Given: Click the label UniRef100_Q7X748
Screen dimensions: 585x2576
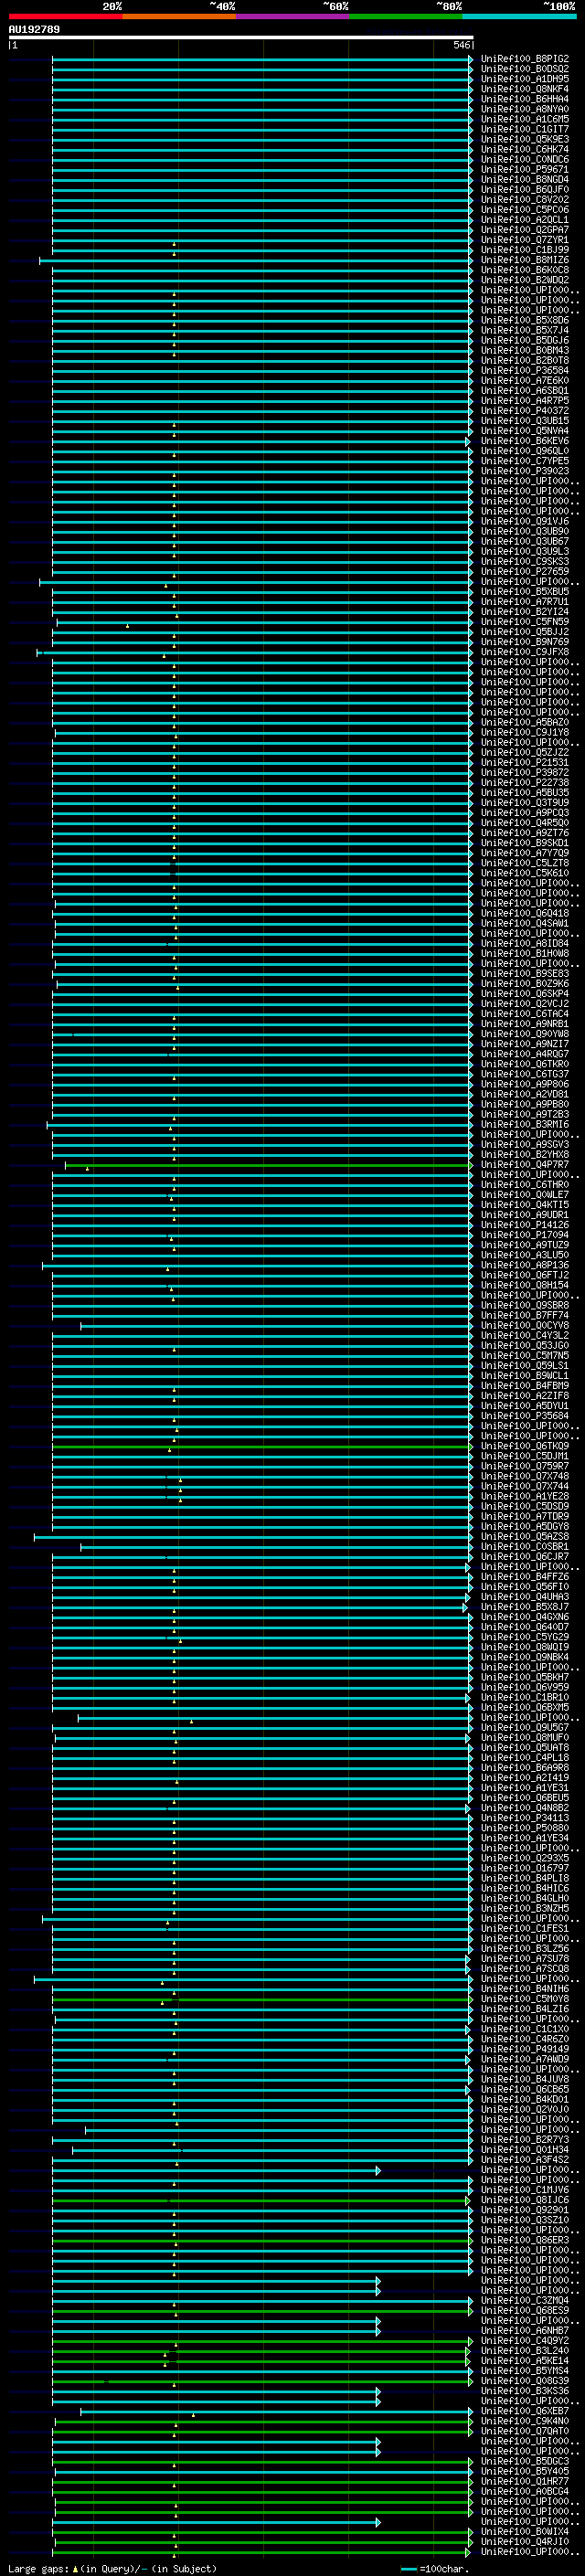Looking at the screenshot, I should [x=525, y=1476].
